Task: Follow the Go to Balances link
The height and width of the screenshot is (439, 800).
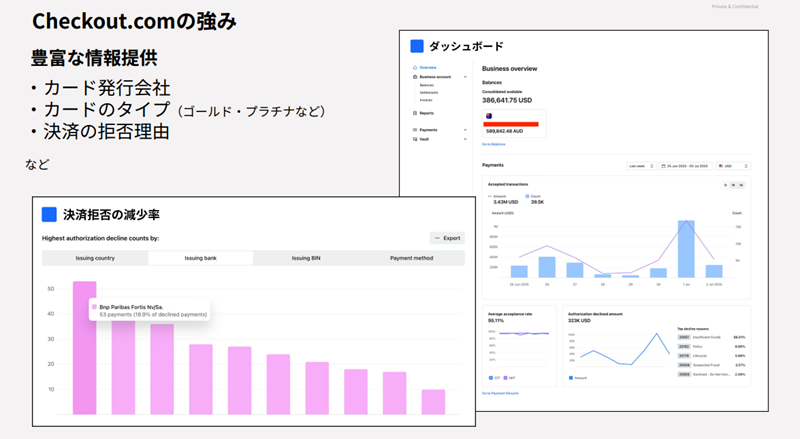Action: pos(495,145)
